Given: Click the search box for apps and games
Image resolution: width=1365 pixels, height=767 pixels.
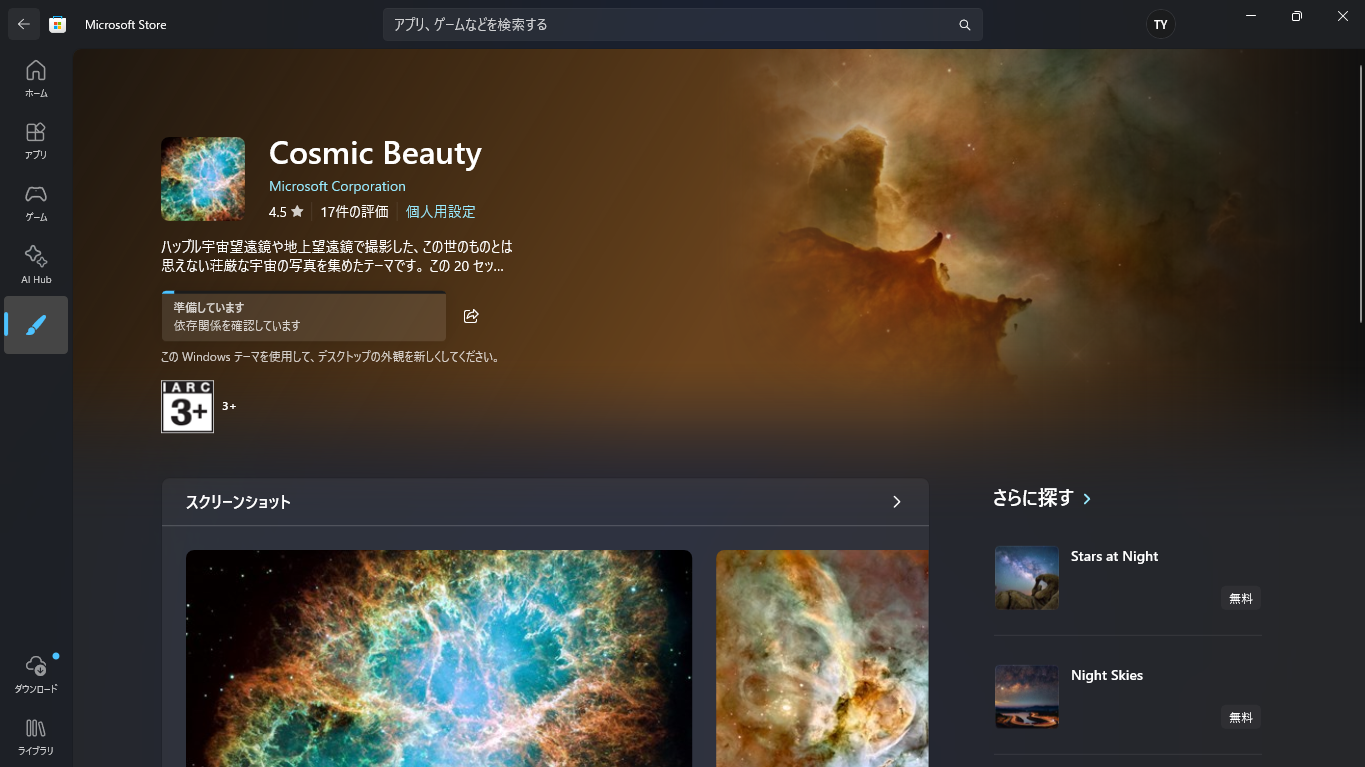Looking at the screenshot, I should point(682,25).
